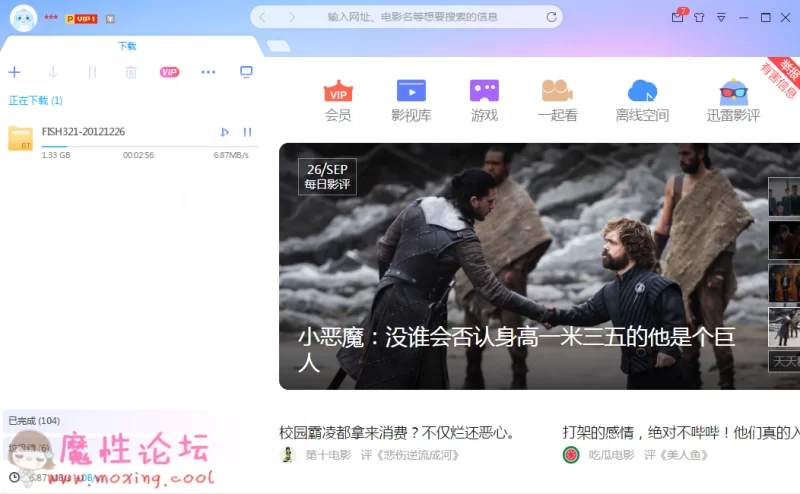Viewport: 800px width, 494px height.
Task: Open article 校园霸凌都拿来消费
Action: tap(397, 433)
